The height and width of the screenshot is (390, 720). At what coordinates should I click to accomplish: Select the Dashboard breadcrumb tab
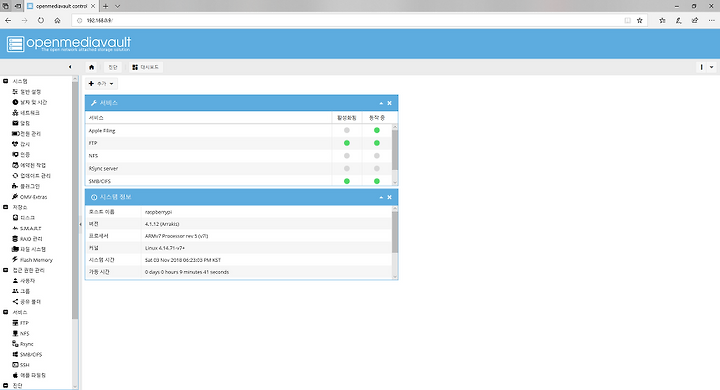(146, 67)
